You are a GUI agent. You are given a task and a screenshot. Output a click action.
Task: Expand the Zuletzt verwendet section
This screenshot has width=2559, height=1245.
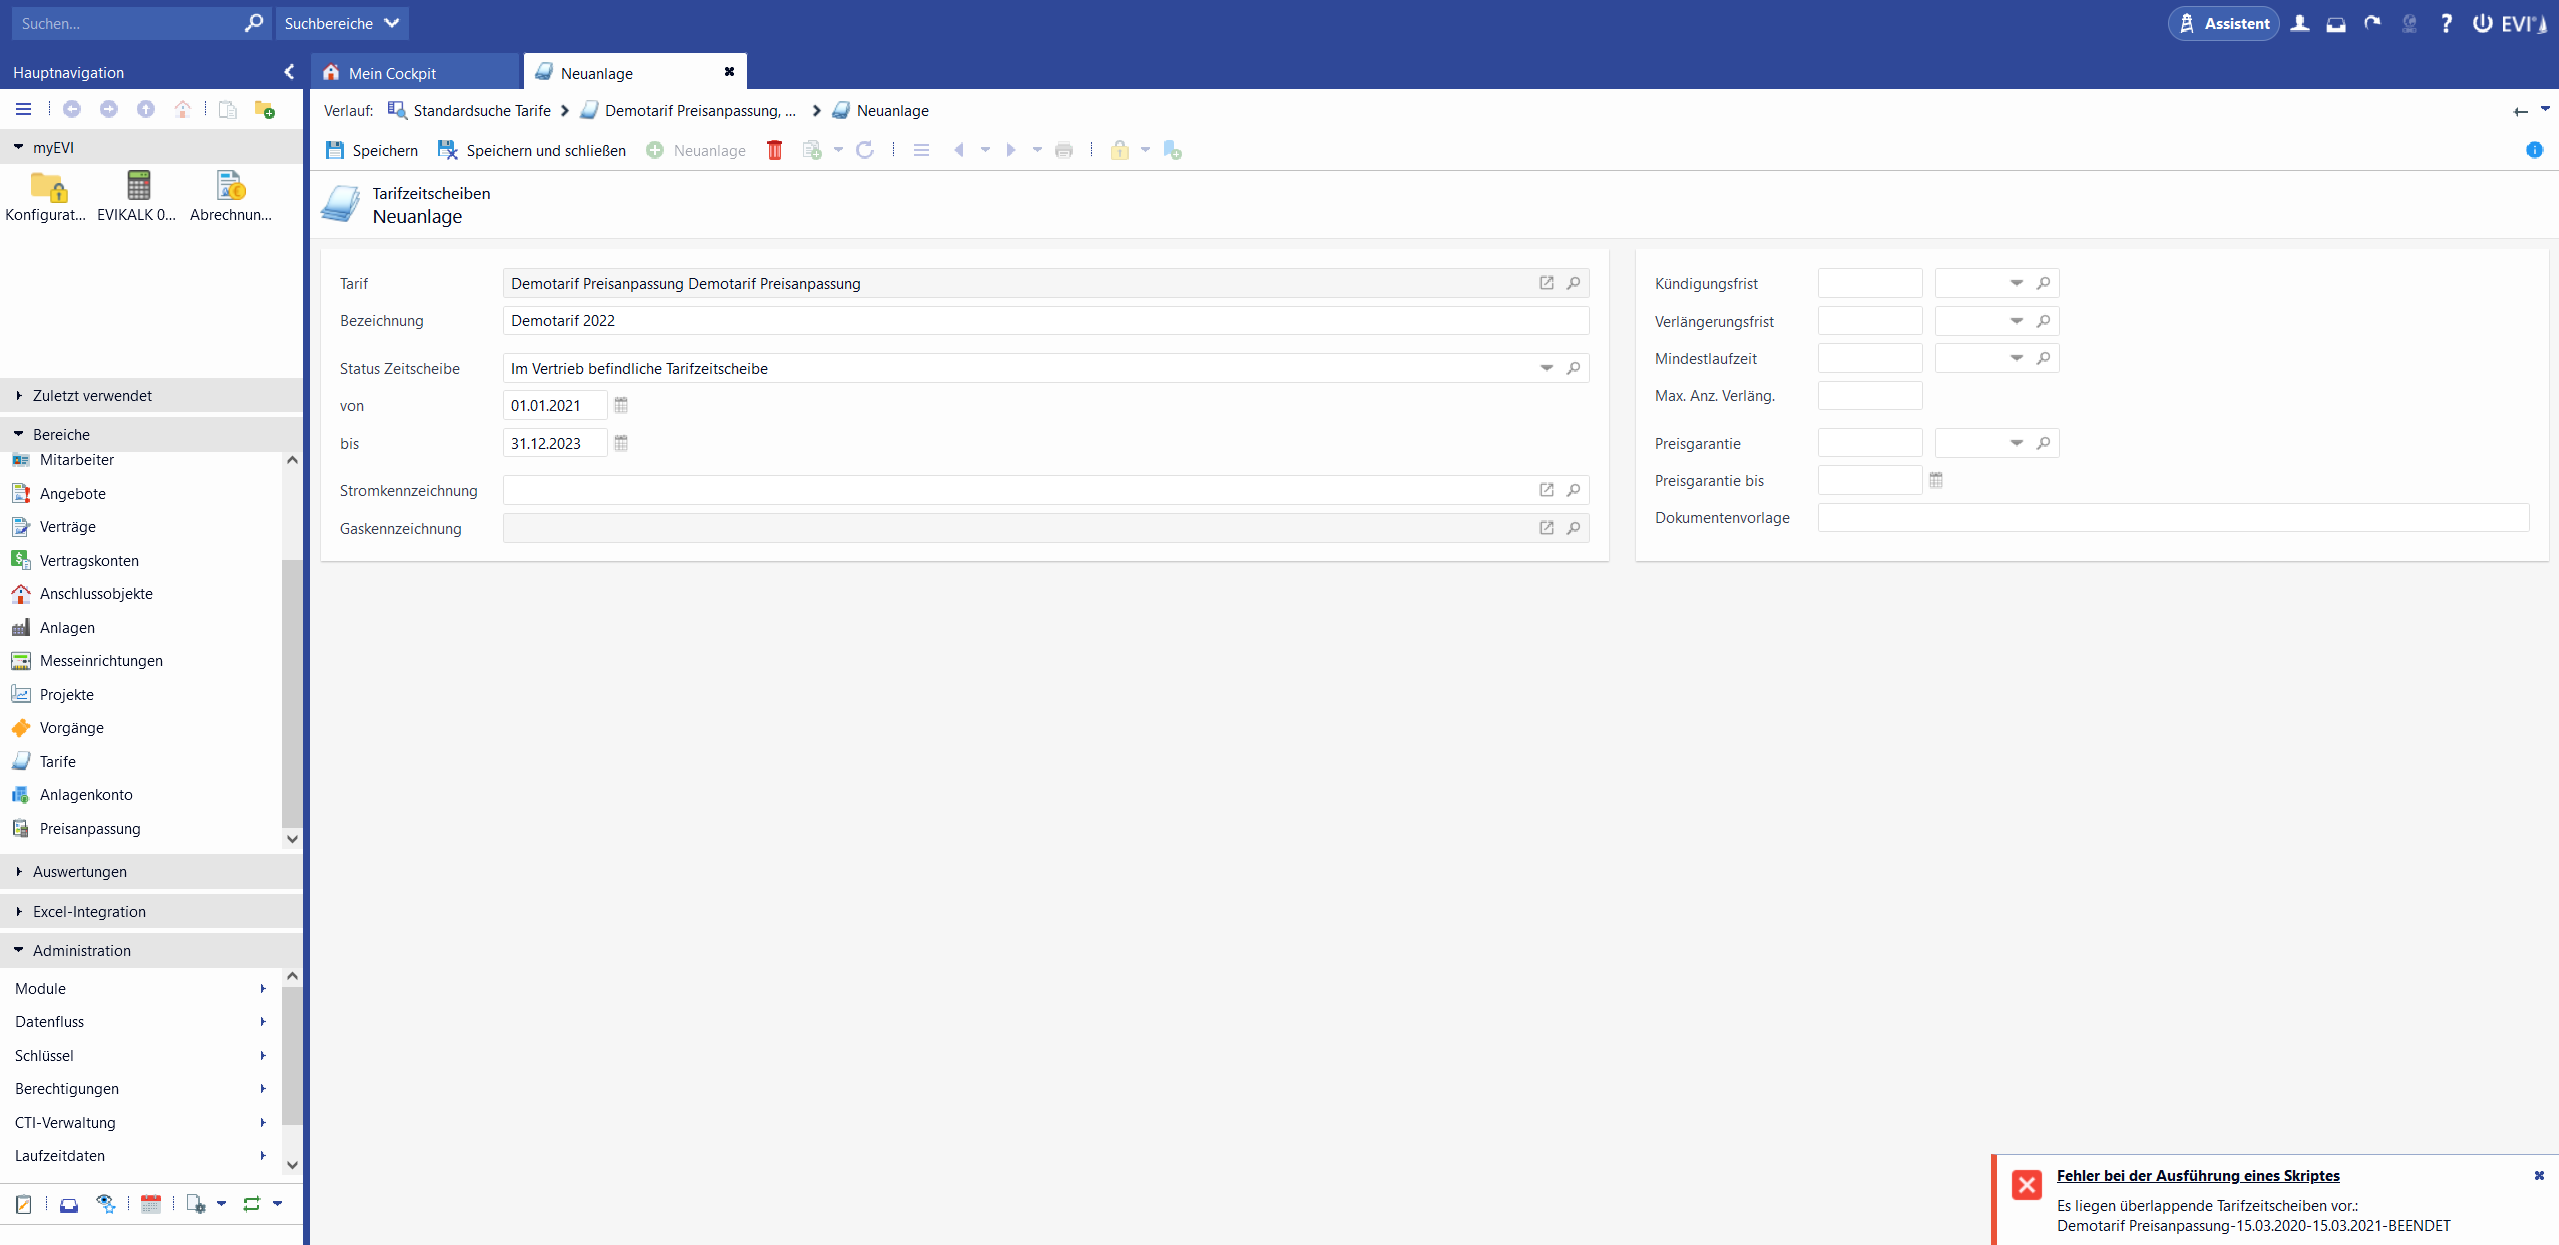(92, 395)
